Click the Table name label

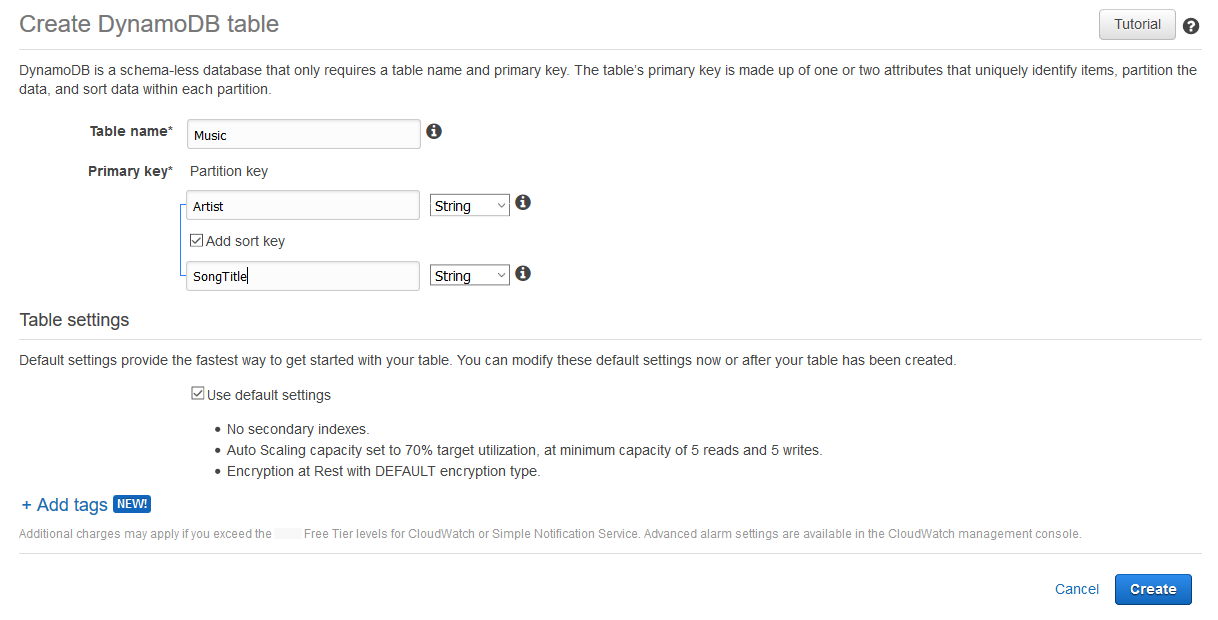pyautogui.click(x=130, y=132)
